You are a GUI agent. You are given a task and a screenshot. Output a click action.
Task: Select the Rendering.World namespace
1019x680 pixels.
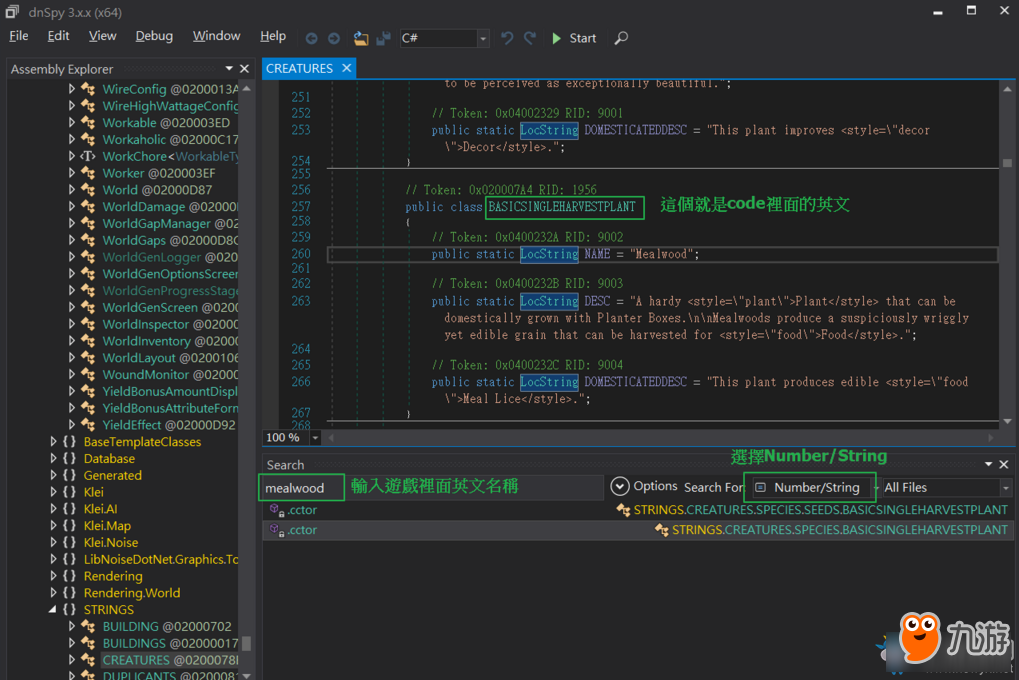(132, 593)
